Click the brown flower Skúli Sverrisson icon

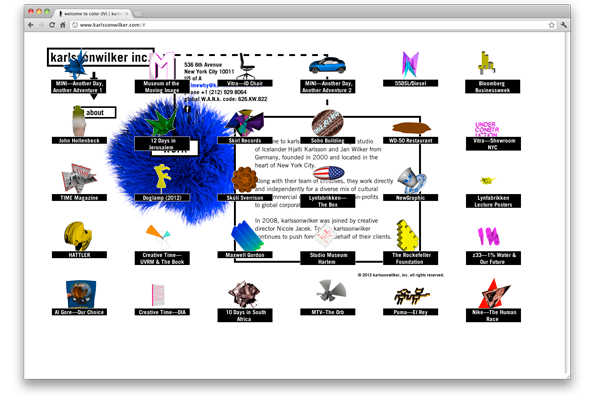[244, 179]
